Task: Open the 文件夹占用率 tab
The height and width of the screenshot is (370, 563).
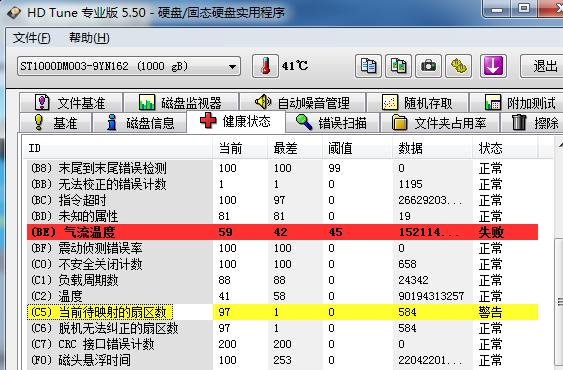Action: [x=440, y=123]
